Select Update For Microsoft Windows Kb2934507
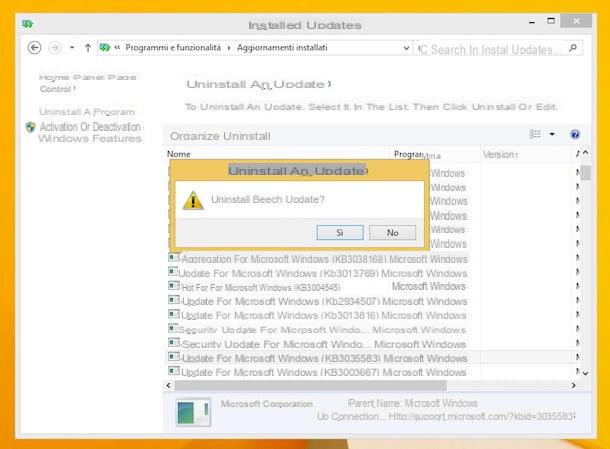 [x=318, y=301]
